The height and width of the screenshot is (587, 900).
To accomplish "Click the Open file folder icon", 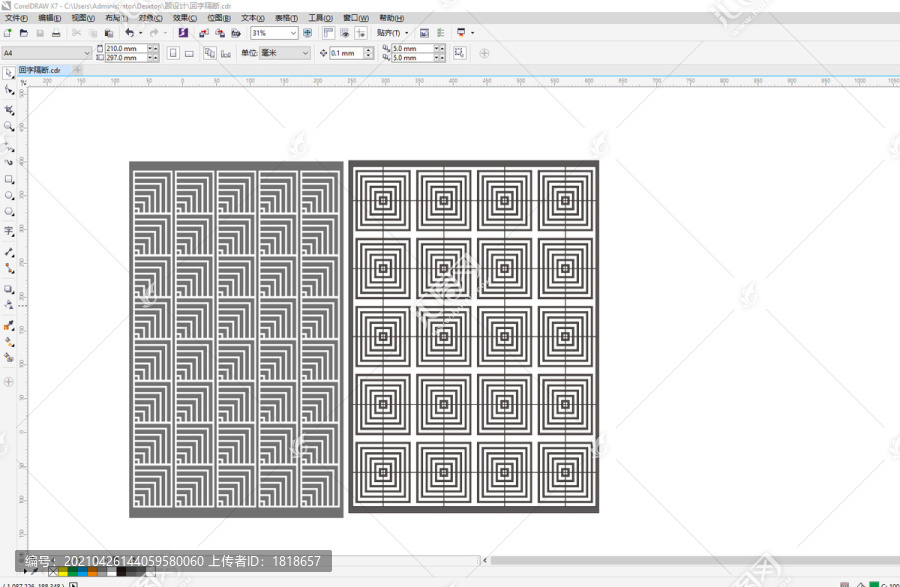I will pyautogui.click(x=24, y=33).
